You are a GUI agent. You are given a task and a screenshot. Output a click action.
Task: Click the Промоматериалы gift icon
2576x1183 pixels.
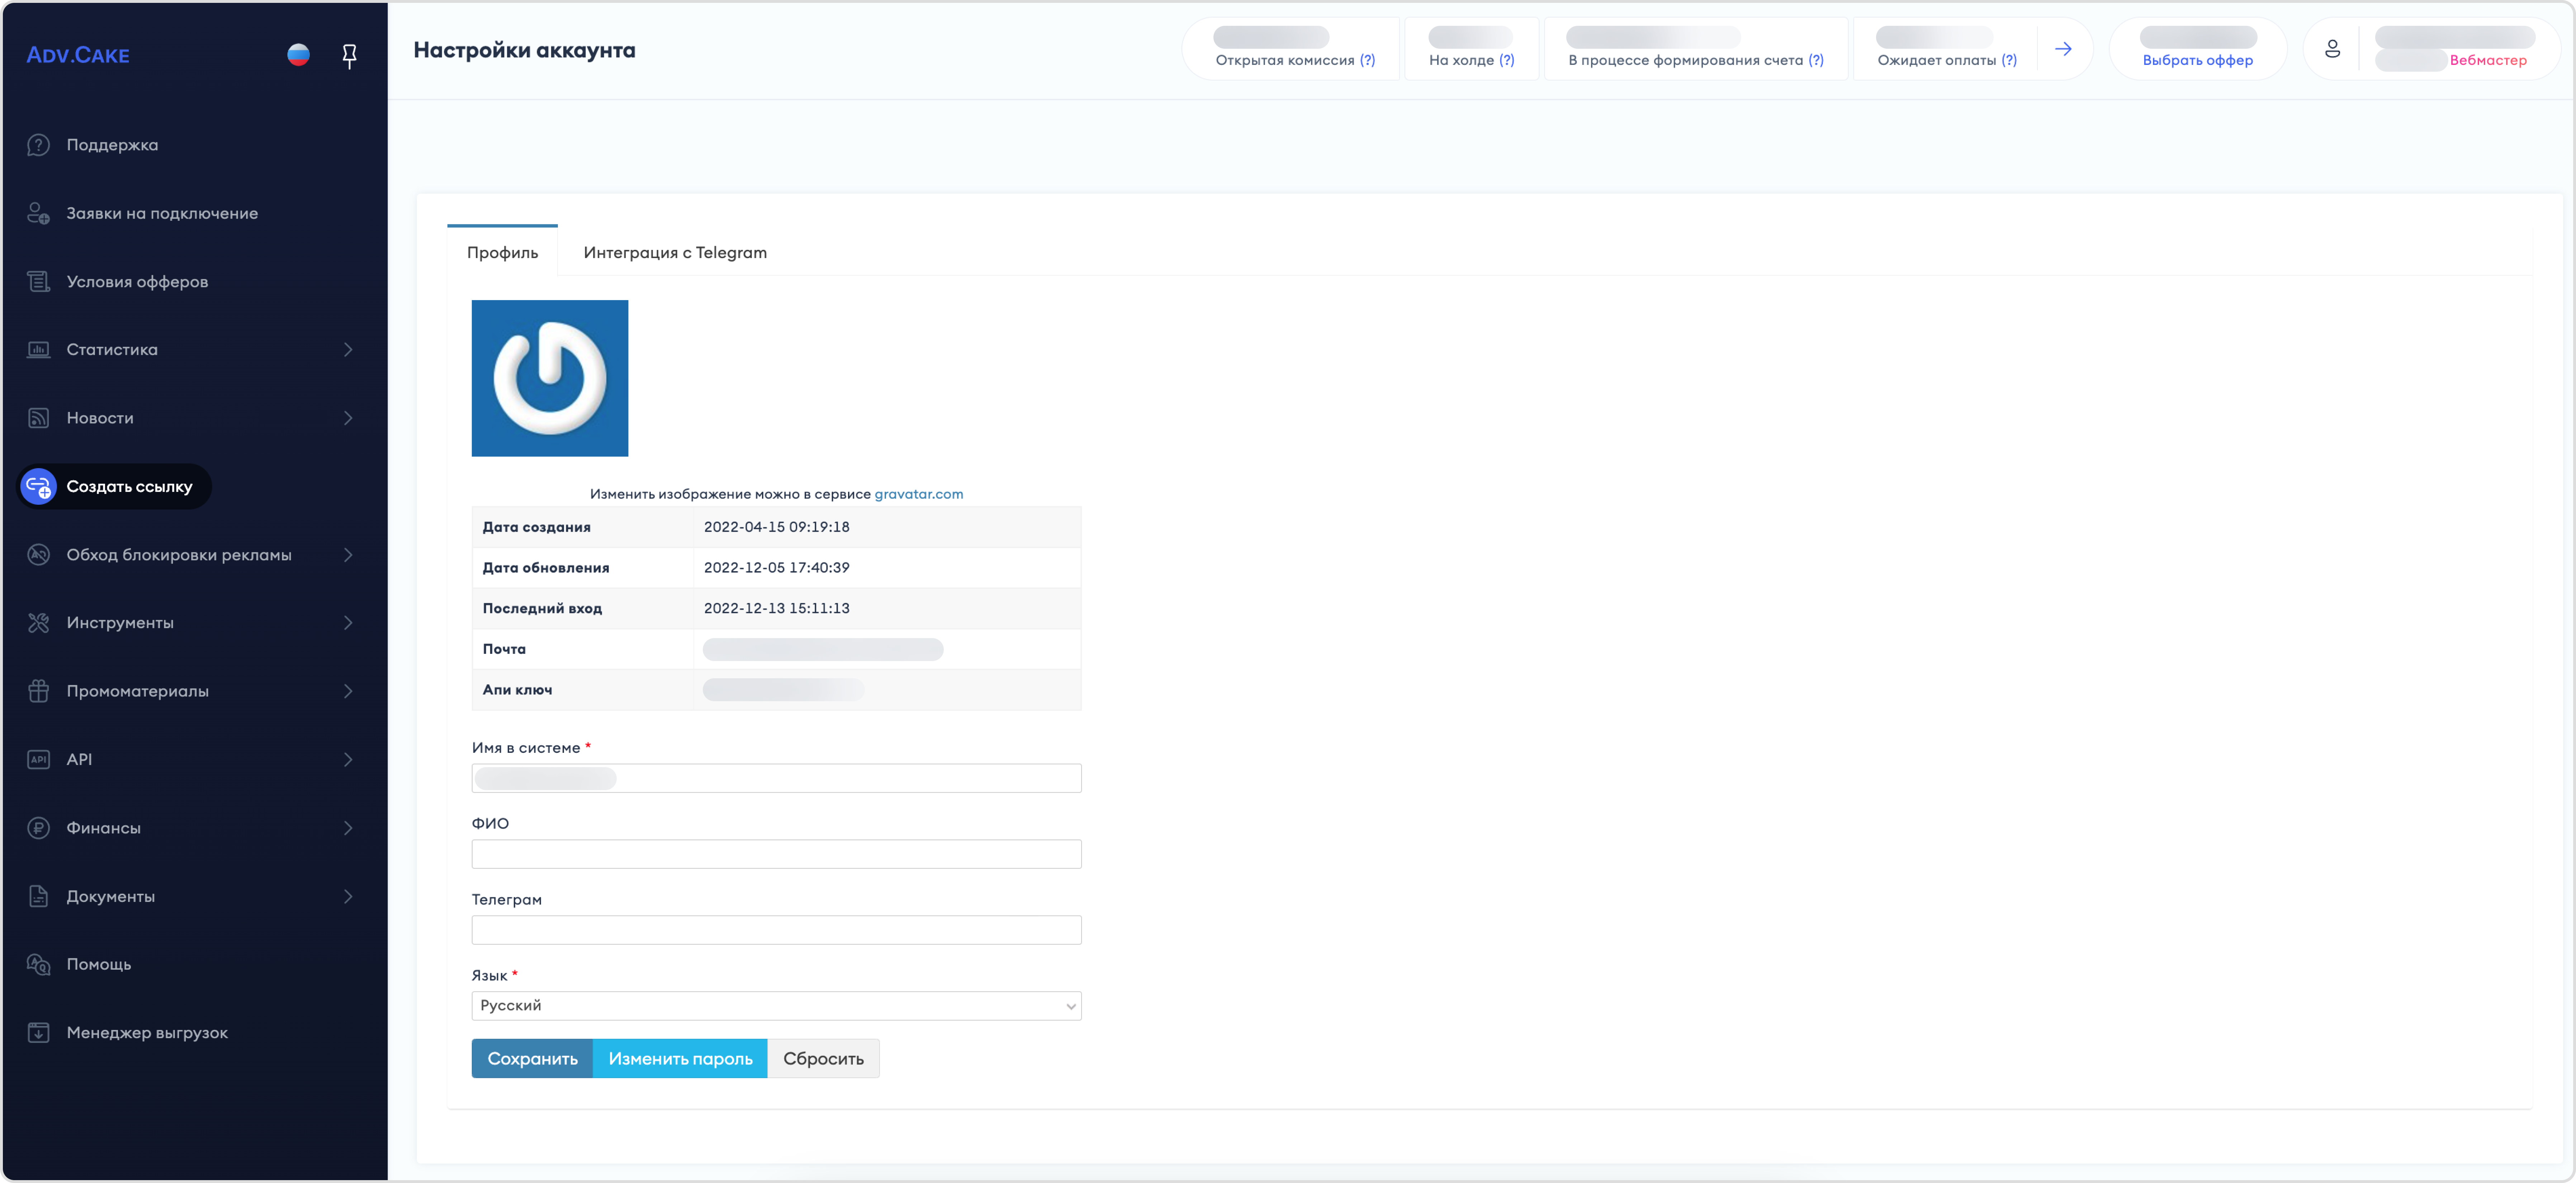38,691
